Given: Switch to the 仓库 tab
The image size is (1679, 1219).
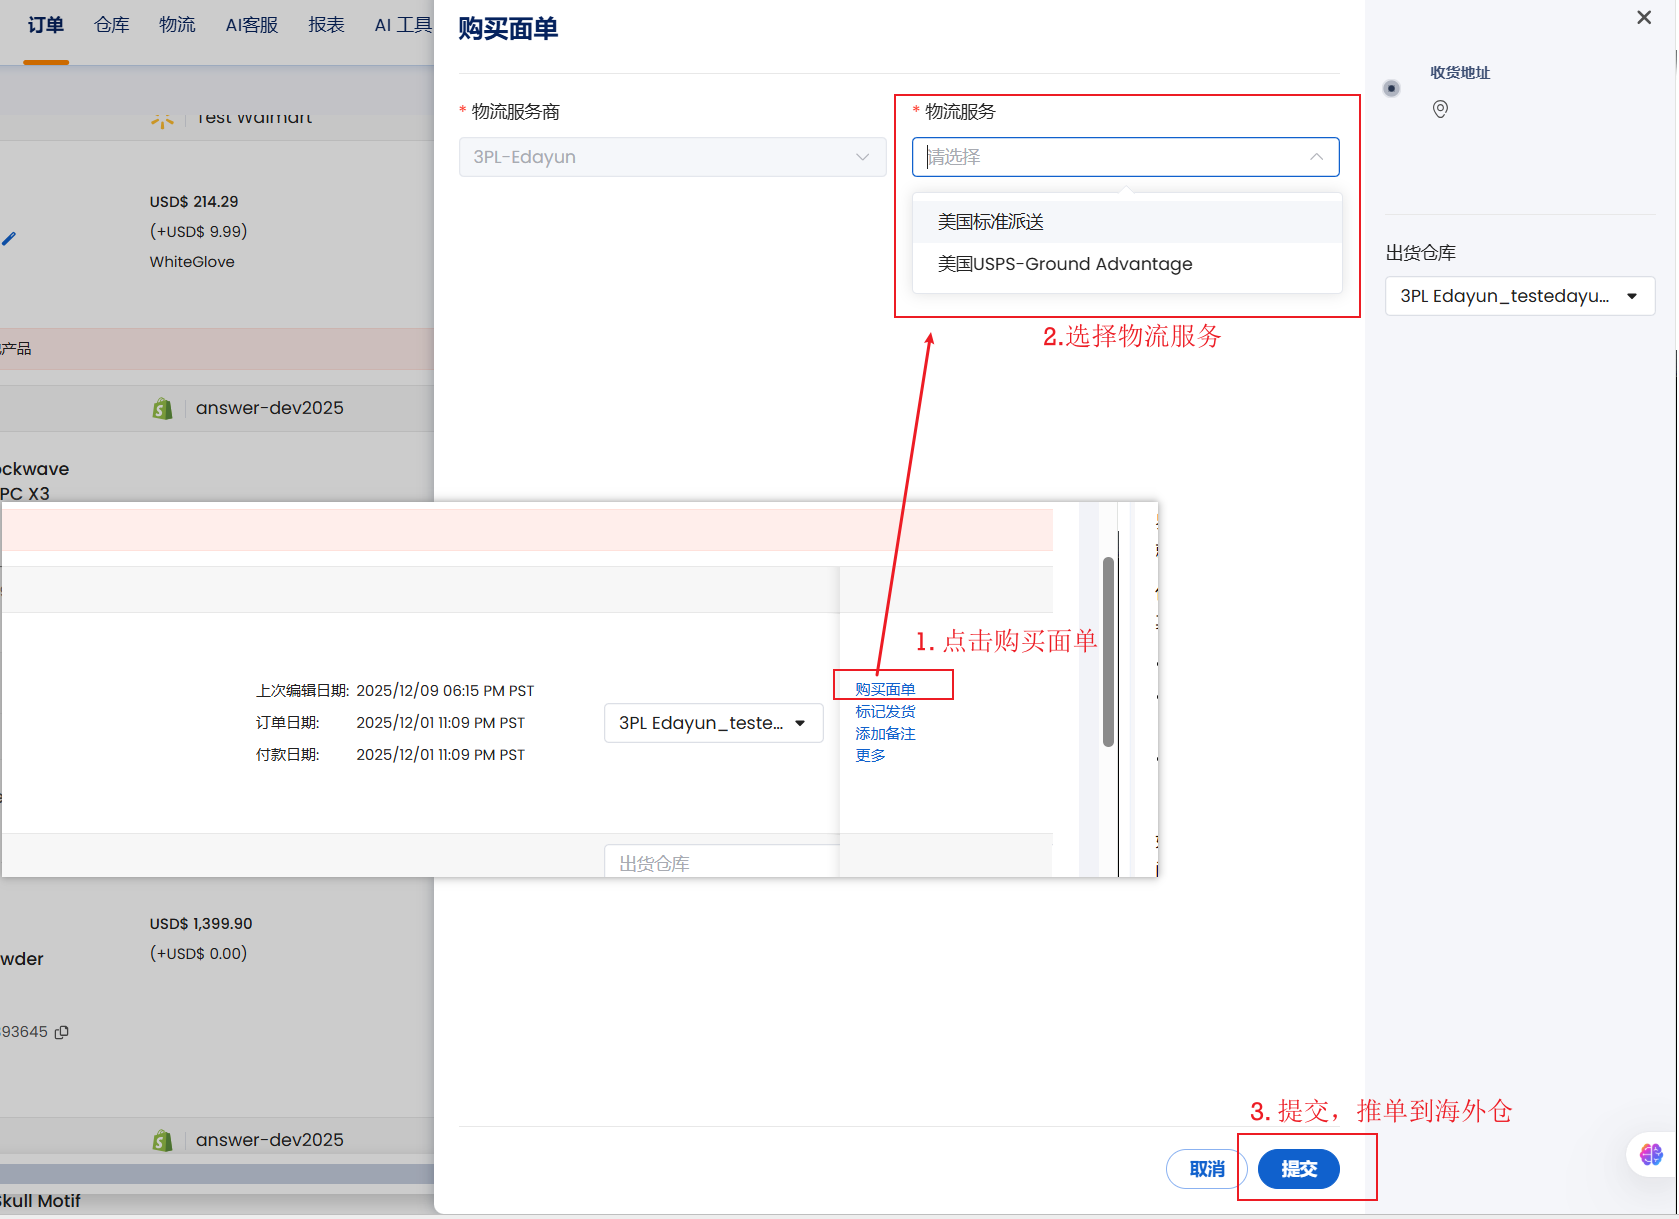Looking at the screenshot, I should point(112,25).
